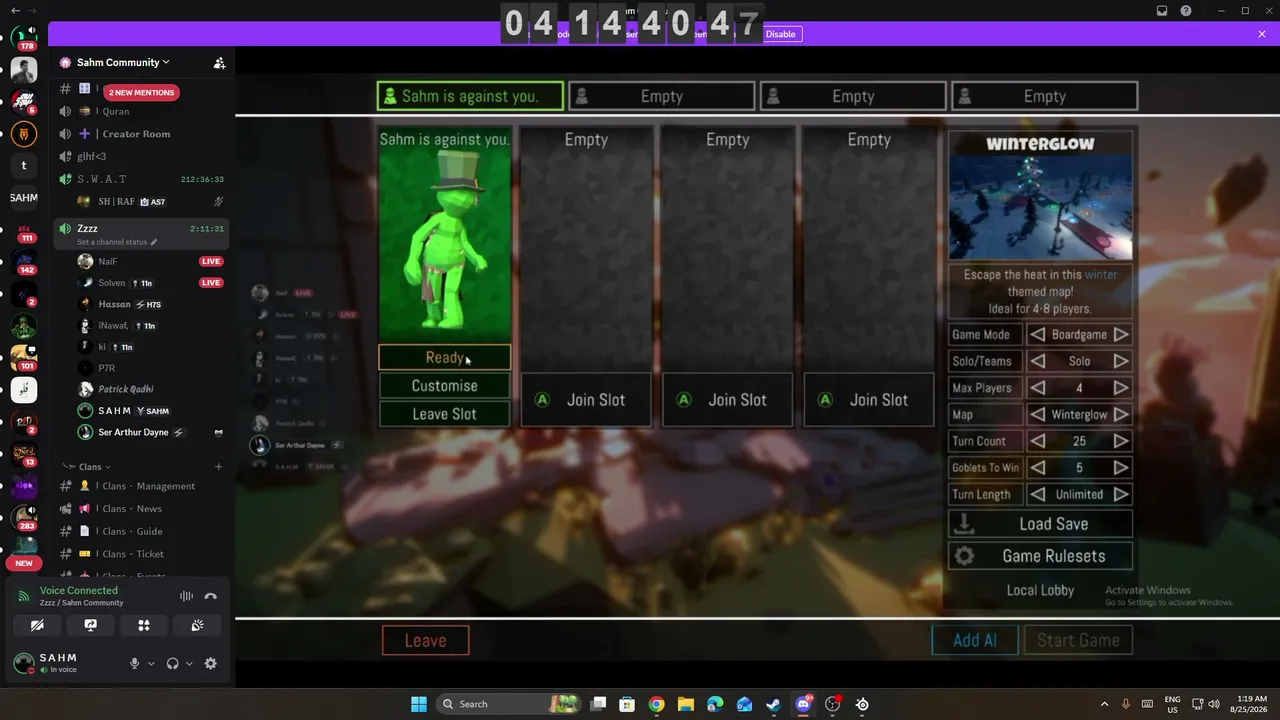The image size is (1280, 720).
Task: Edit Zzzz channel status pencil icon
Action: point(154,242)
